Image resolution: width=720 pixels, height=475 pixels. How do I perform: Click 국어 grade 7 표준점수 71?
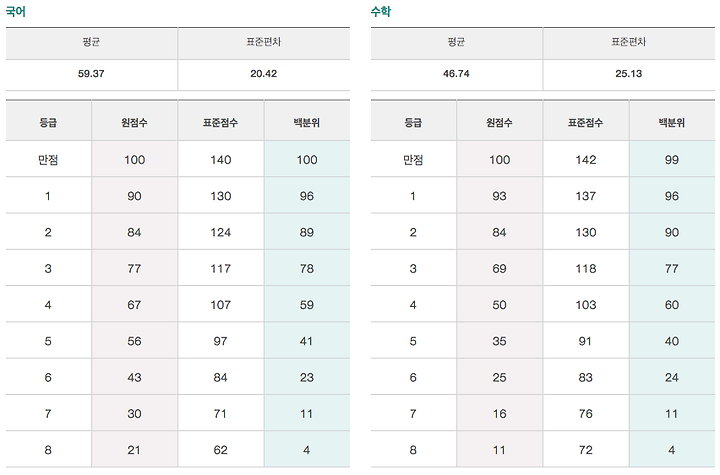pyautogui.click(x=220, y=414)
